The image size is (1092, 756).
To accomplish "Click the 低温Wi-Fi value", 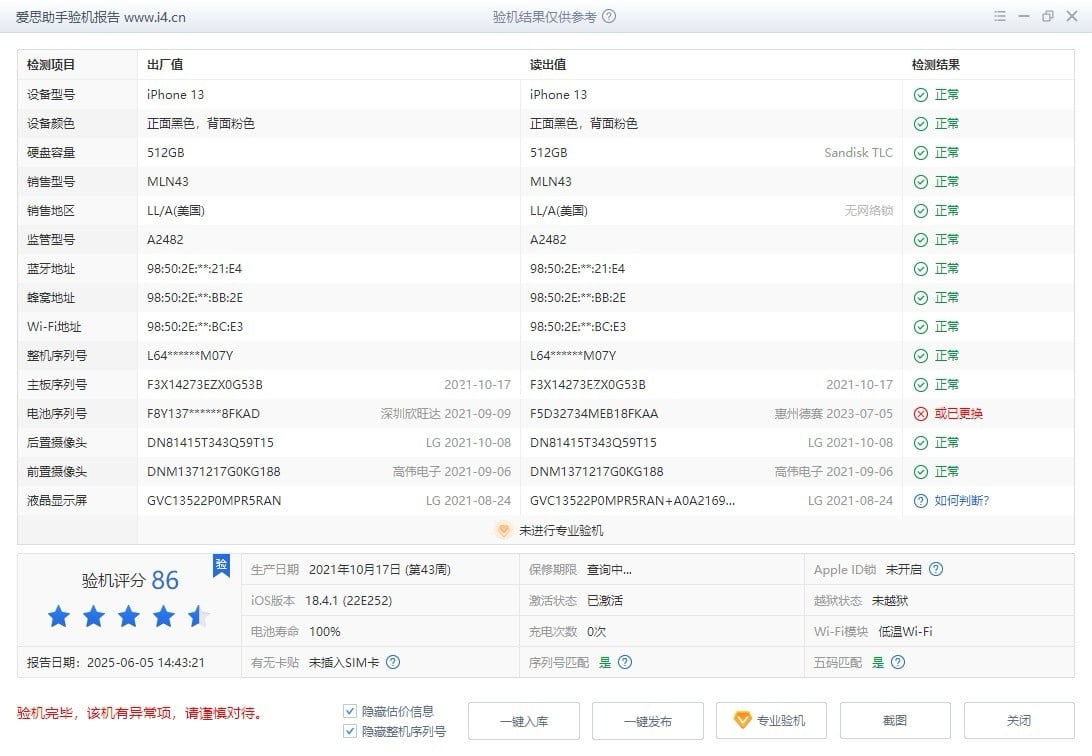I will tap(905, 631).
